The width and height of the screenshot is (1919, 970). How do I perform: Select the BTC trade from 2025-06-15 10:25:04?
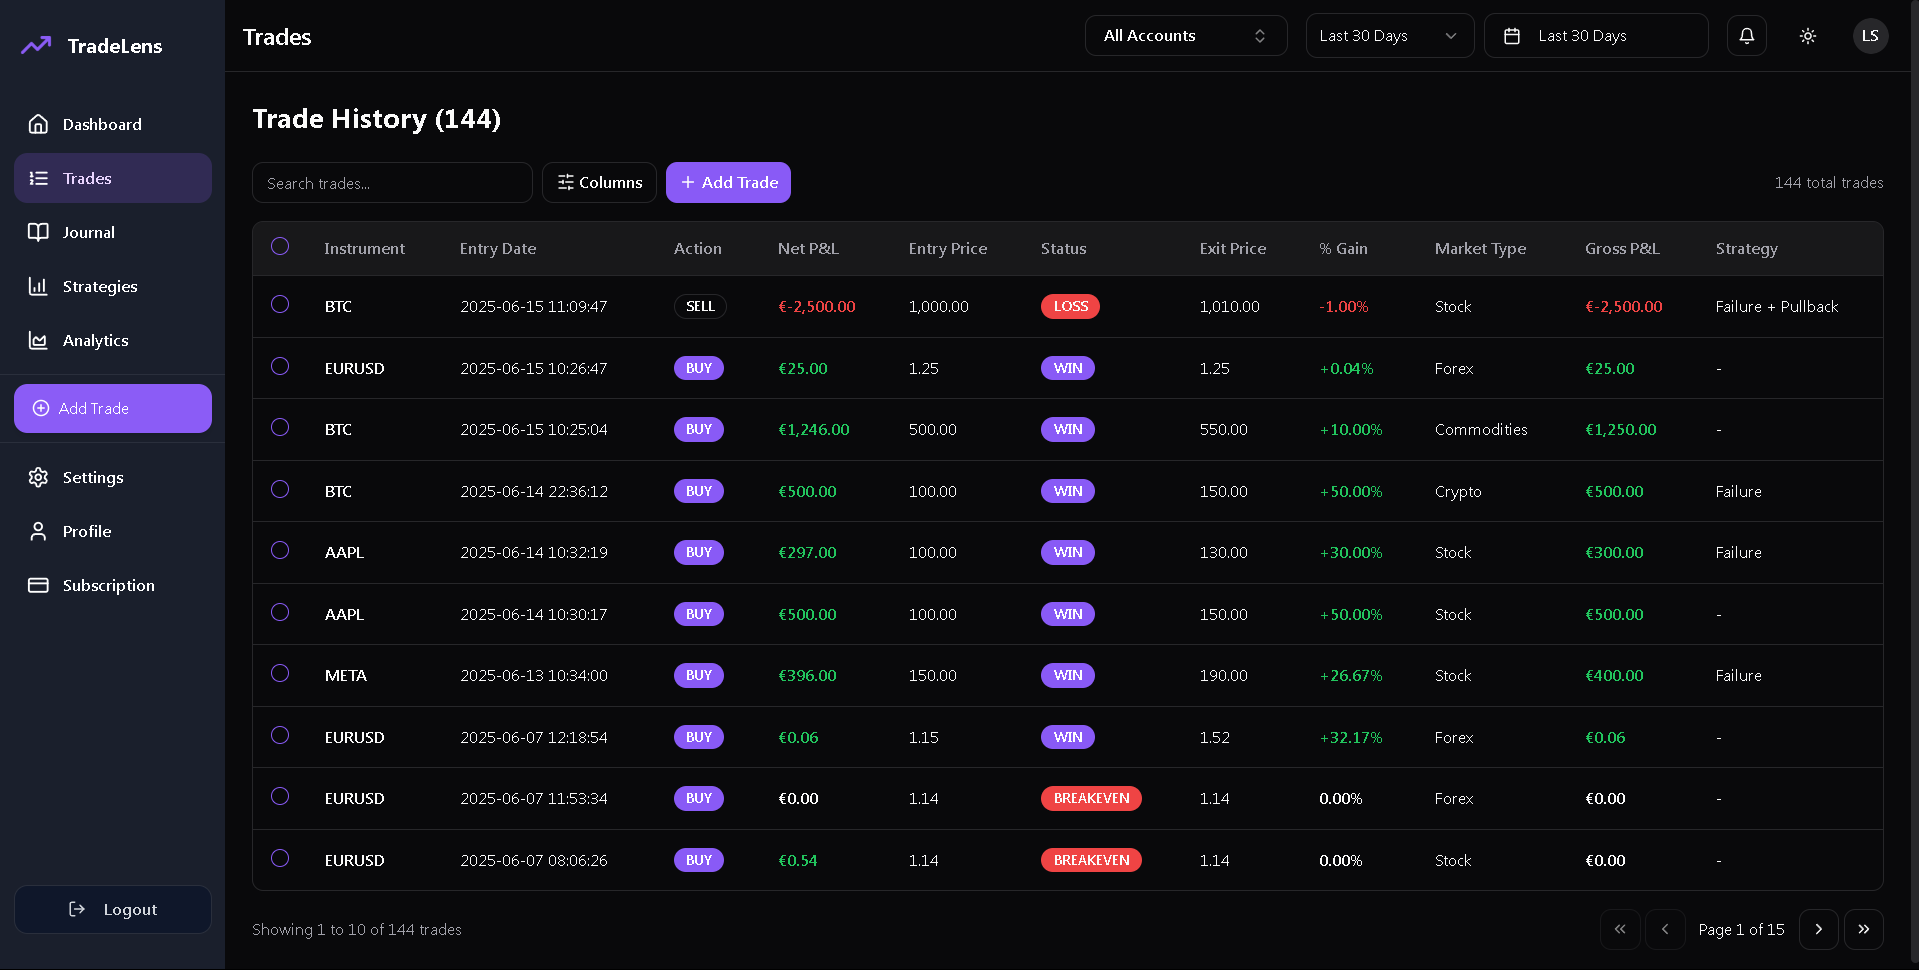pyautogui.click(x=280, y=427)
